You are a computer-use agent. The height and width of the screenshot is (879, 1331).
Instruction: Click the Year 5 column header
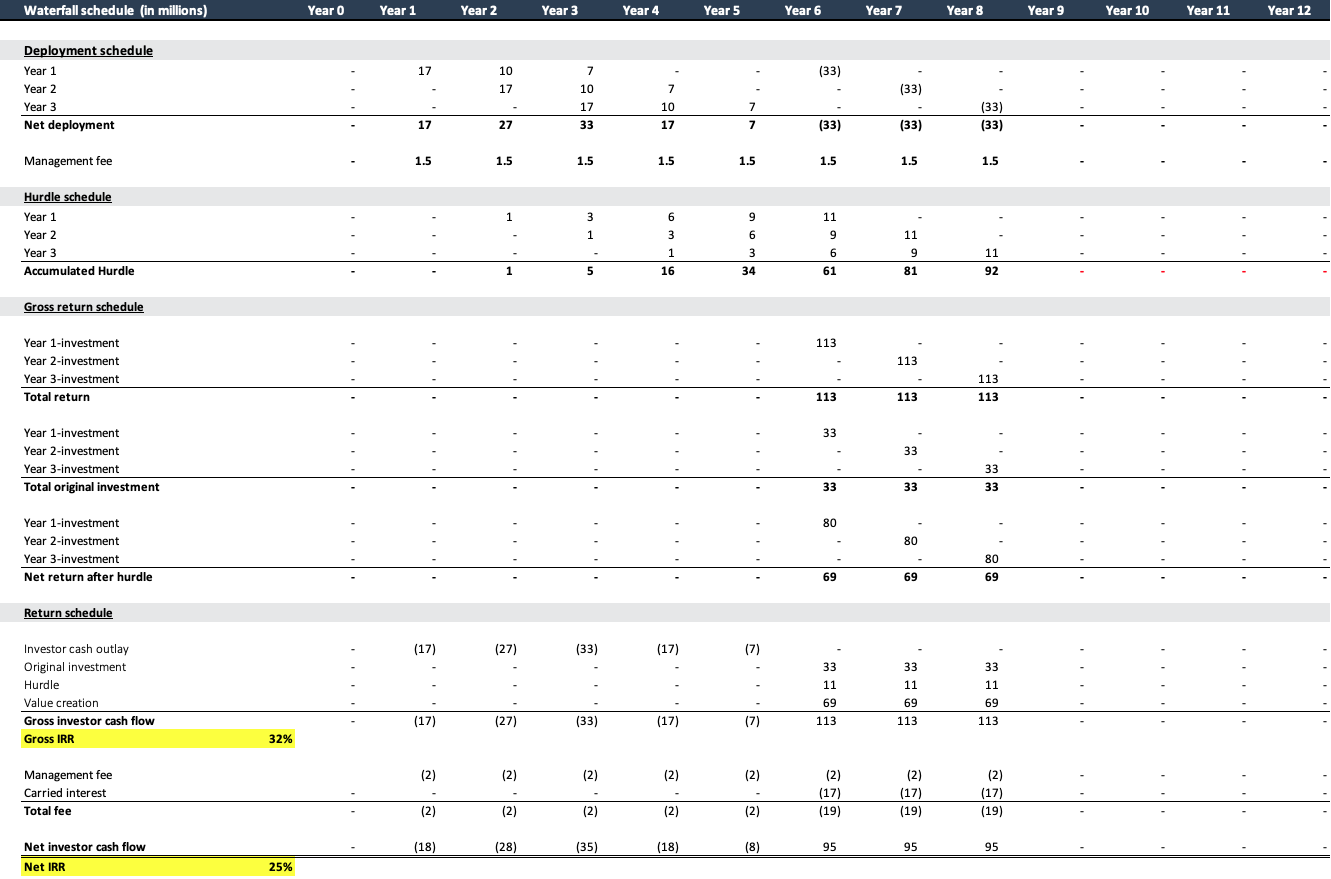click(x=722, y=11)
